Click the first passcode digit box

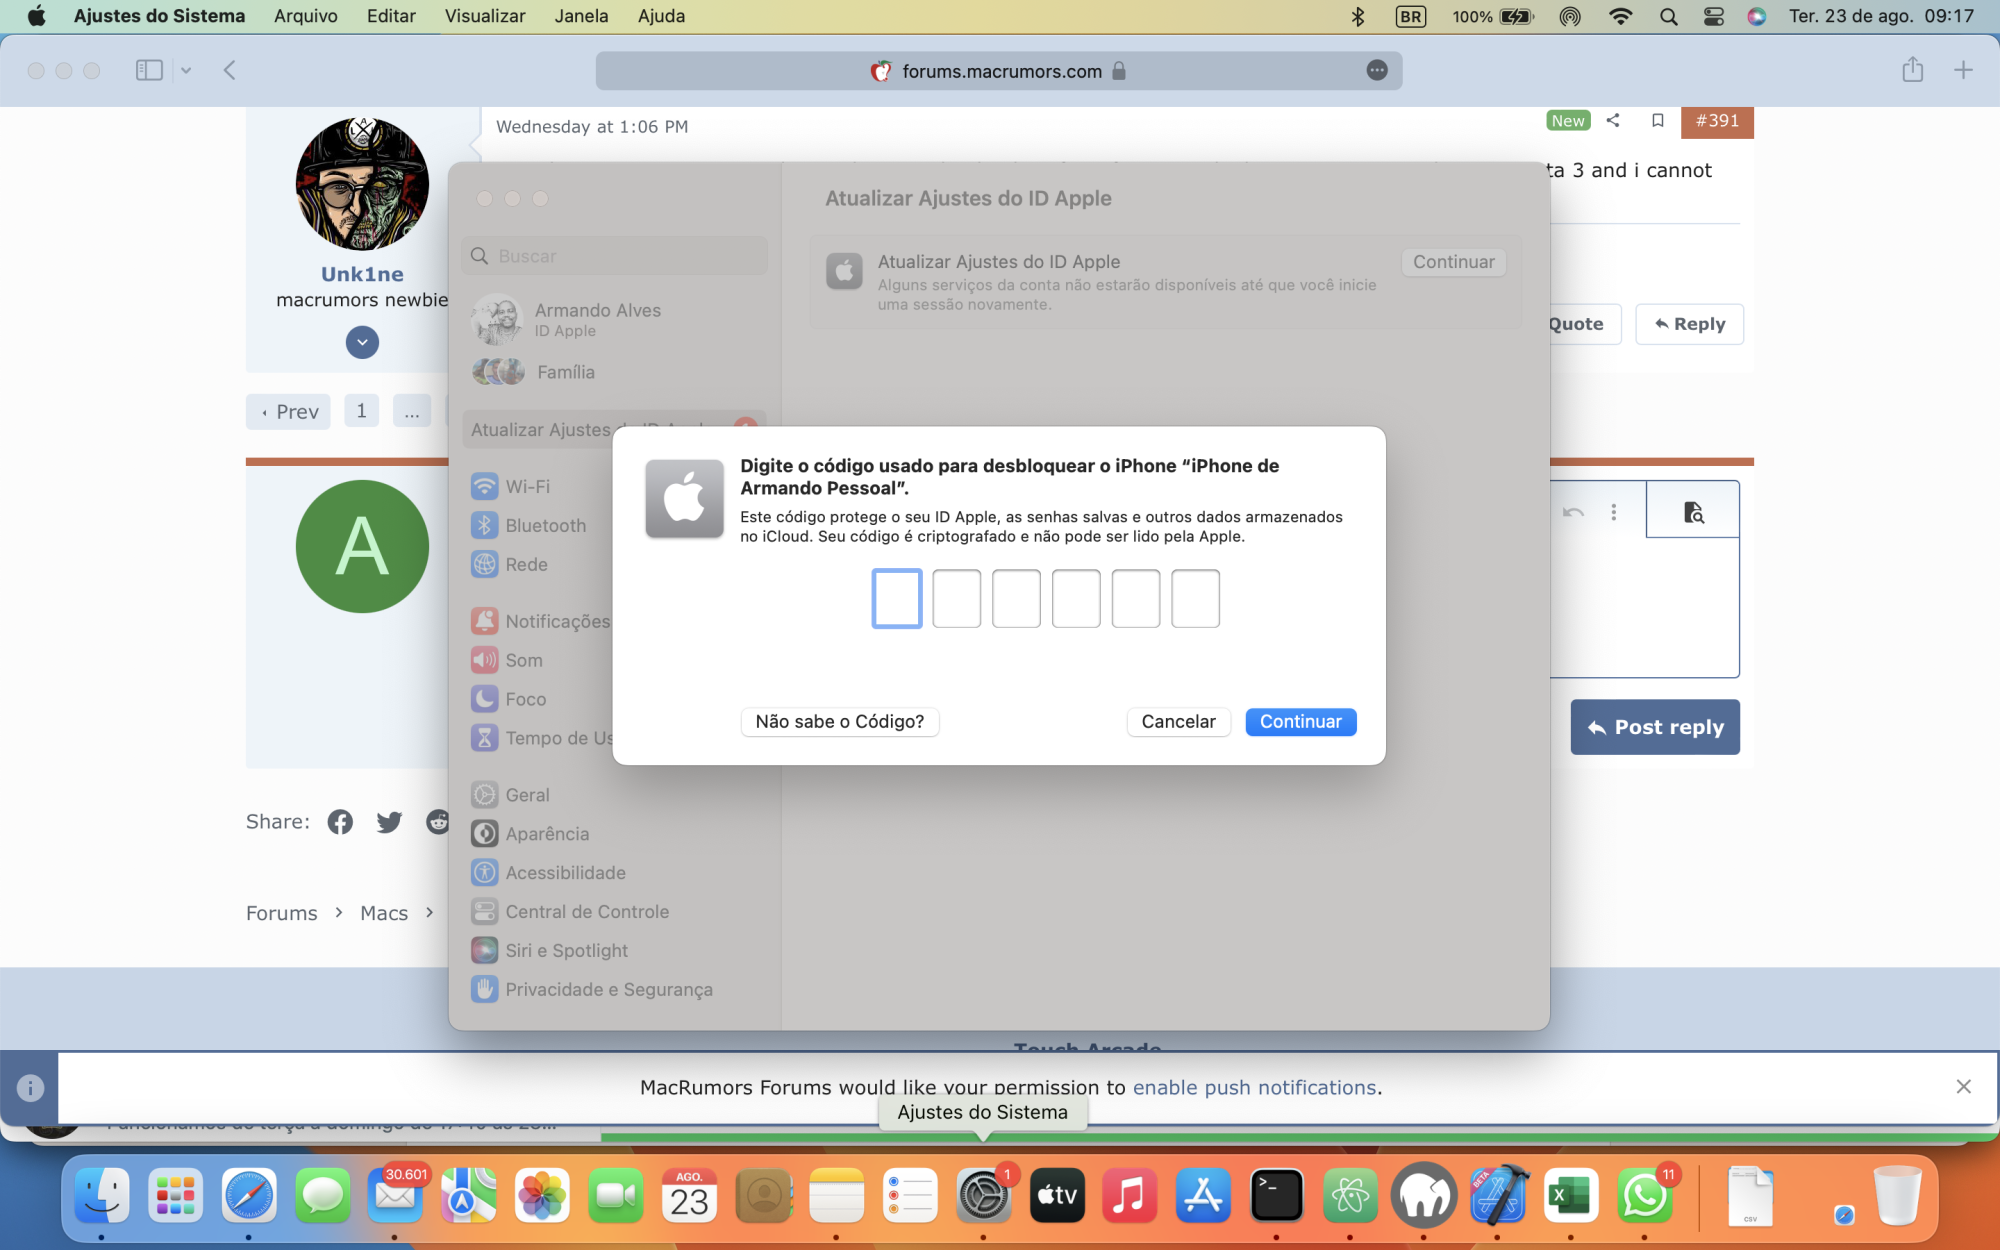click(896, 598)
